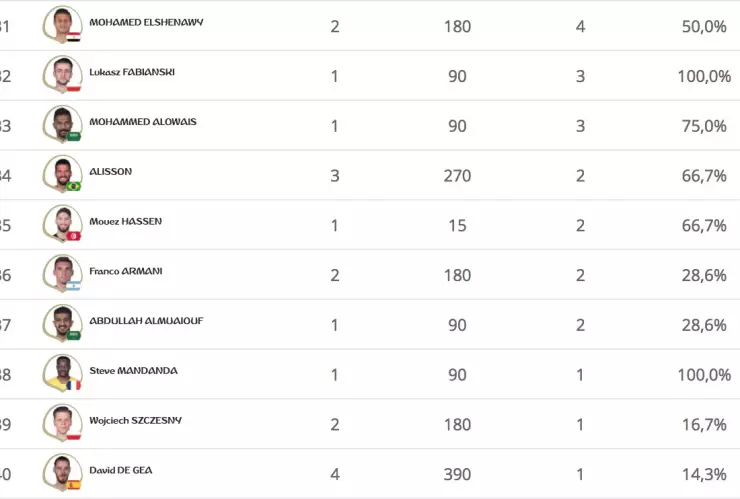Click Lukasz Fabianski's player photo
740x499 pixels.
(x=62, y=74)
